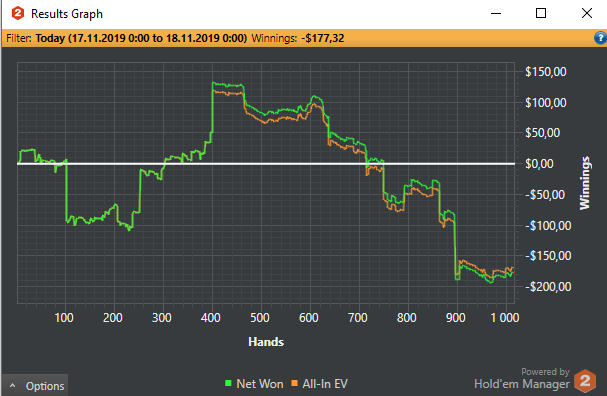Image resolution: width=607 pixels, height=396 pixels.
Task: Click the $50,00 axis label
Action: click(542, 133)
